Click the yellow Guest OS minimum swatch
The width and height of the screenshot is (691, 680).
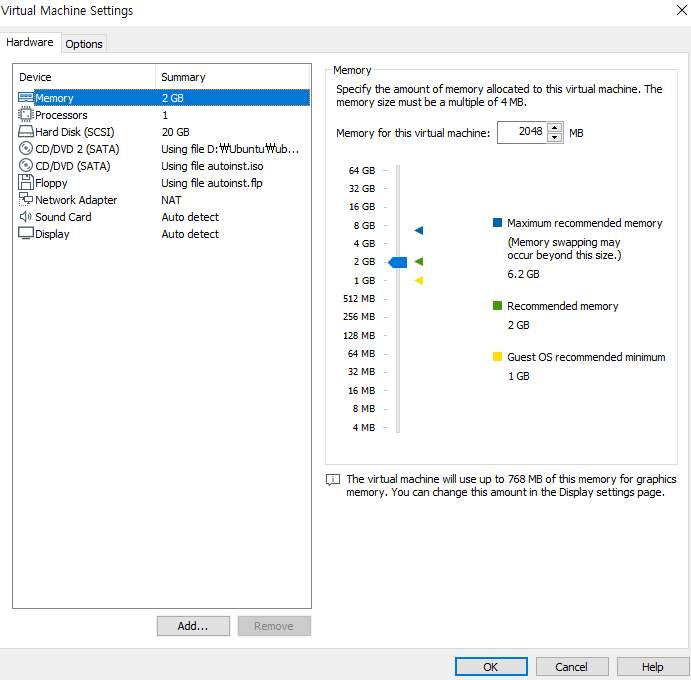pyautogui.click(x=497, y=357)
